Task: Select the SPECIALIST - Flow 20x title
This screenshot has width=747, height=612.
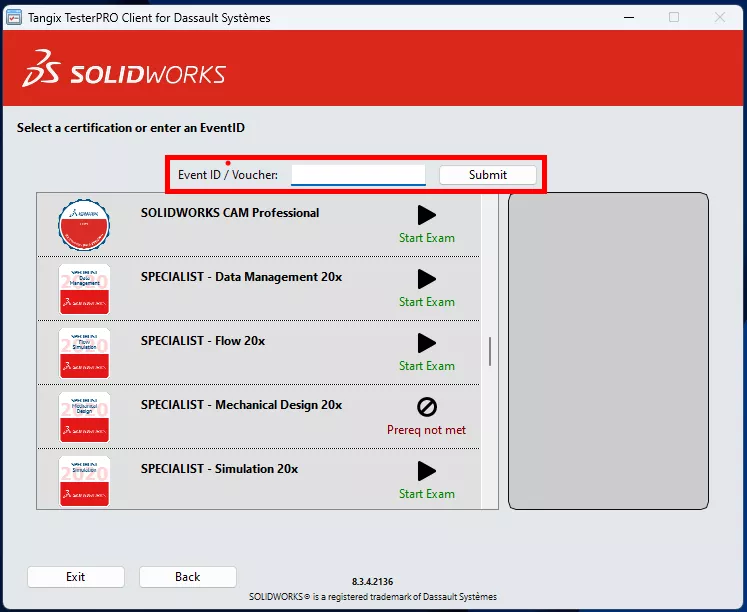Action: [203, 341]
